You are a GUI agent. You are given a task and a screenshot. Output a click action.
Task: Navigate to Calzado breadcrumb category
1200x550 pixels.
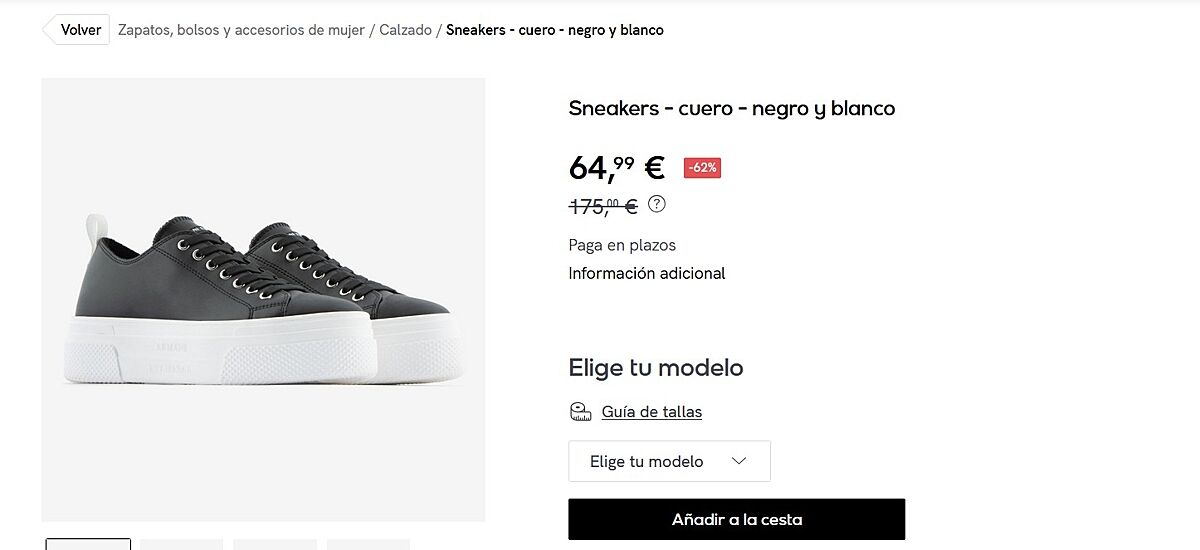405,30
